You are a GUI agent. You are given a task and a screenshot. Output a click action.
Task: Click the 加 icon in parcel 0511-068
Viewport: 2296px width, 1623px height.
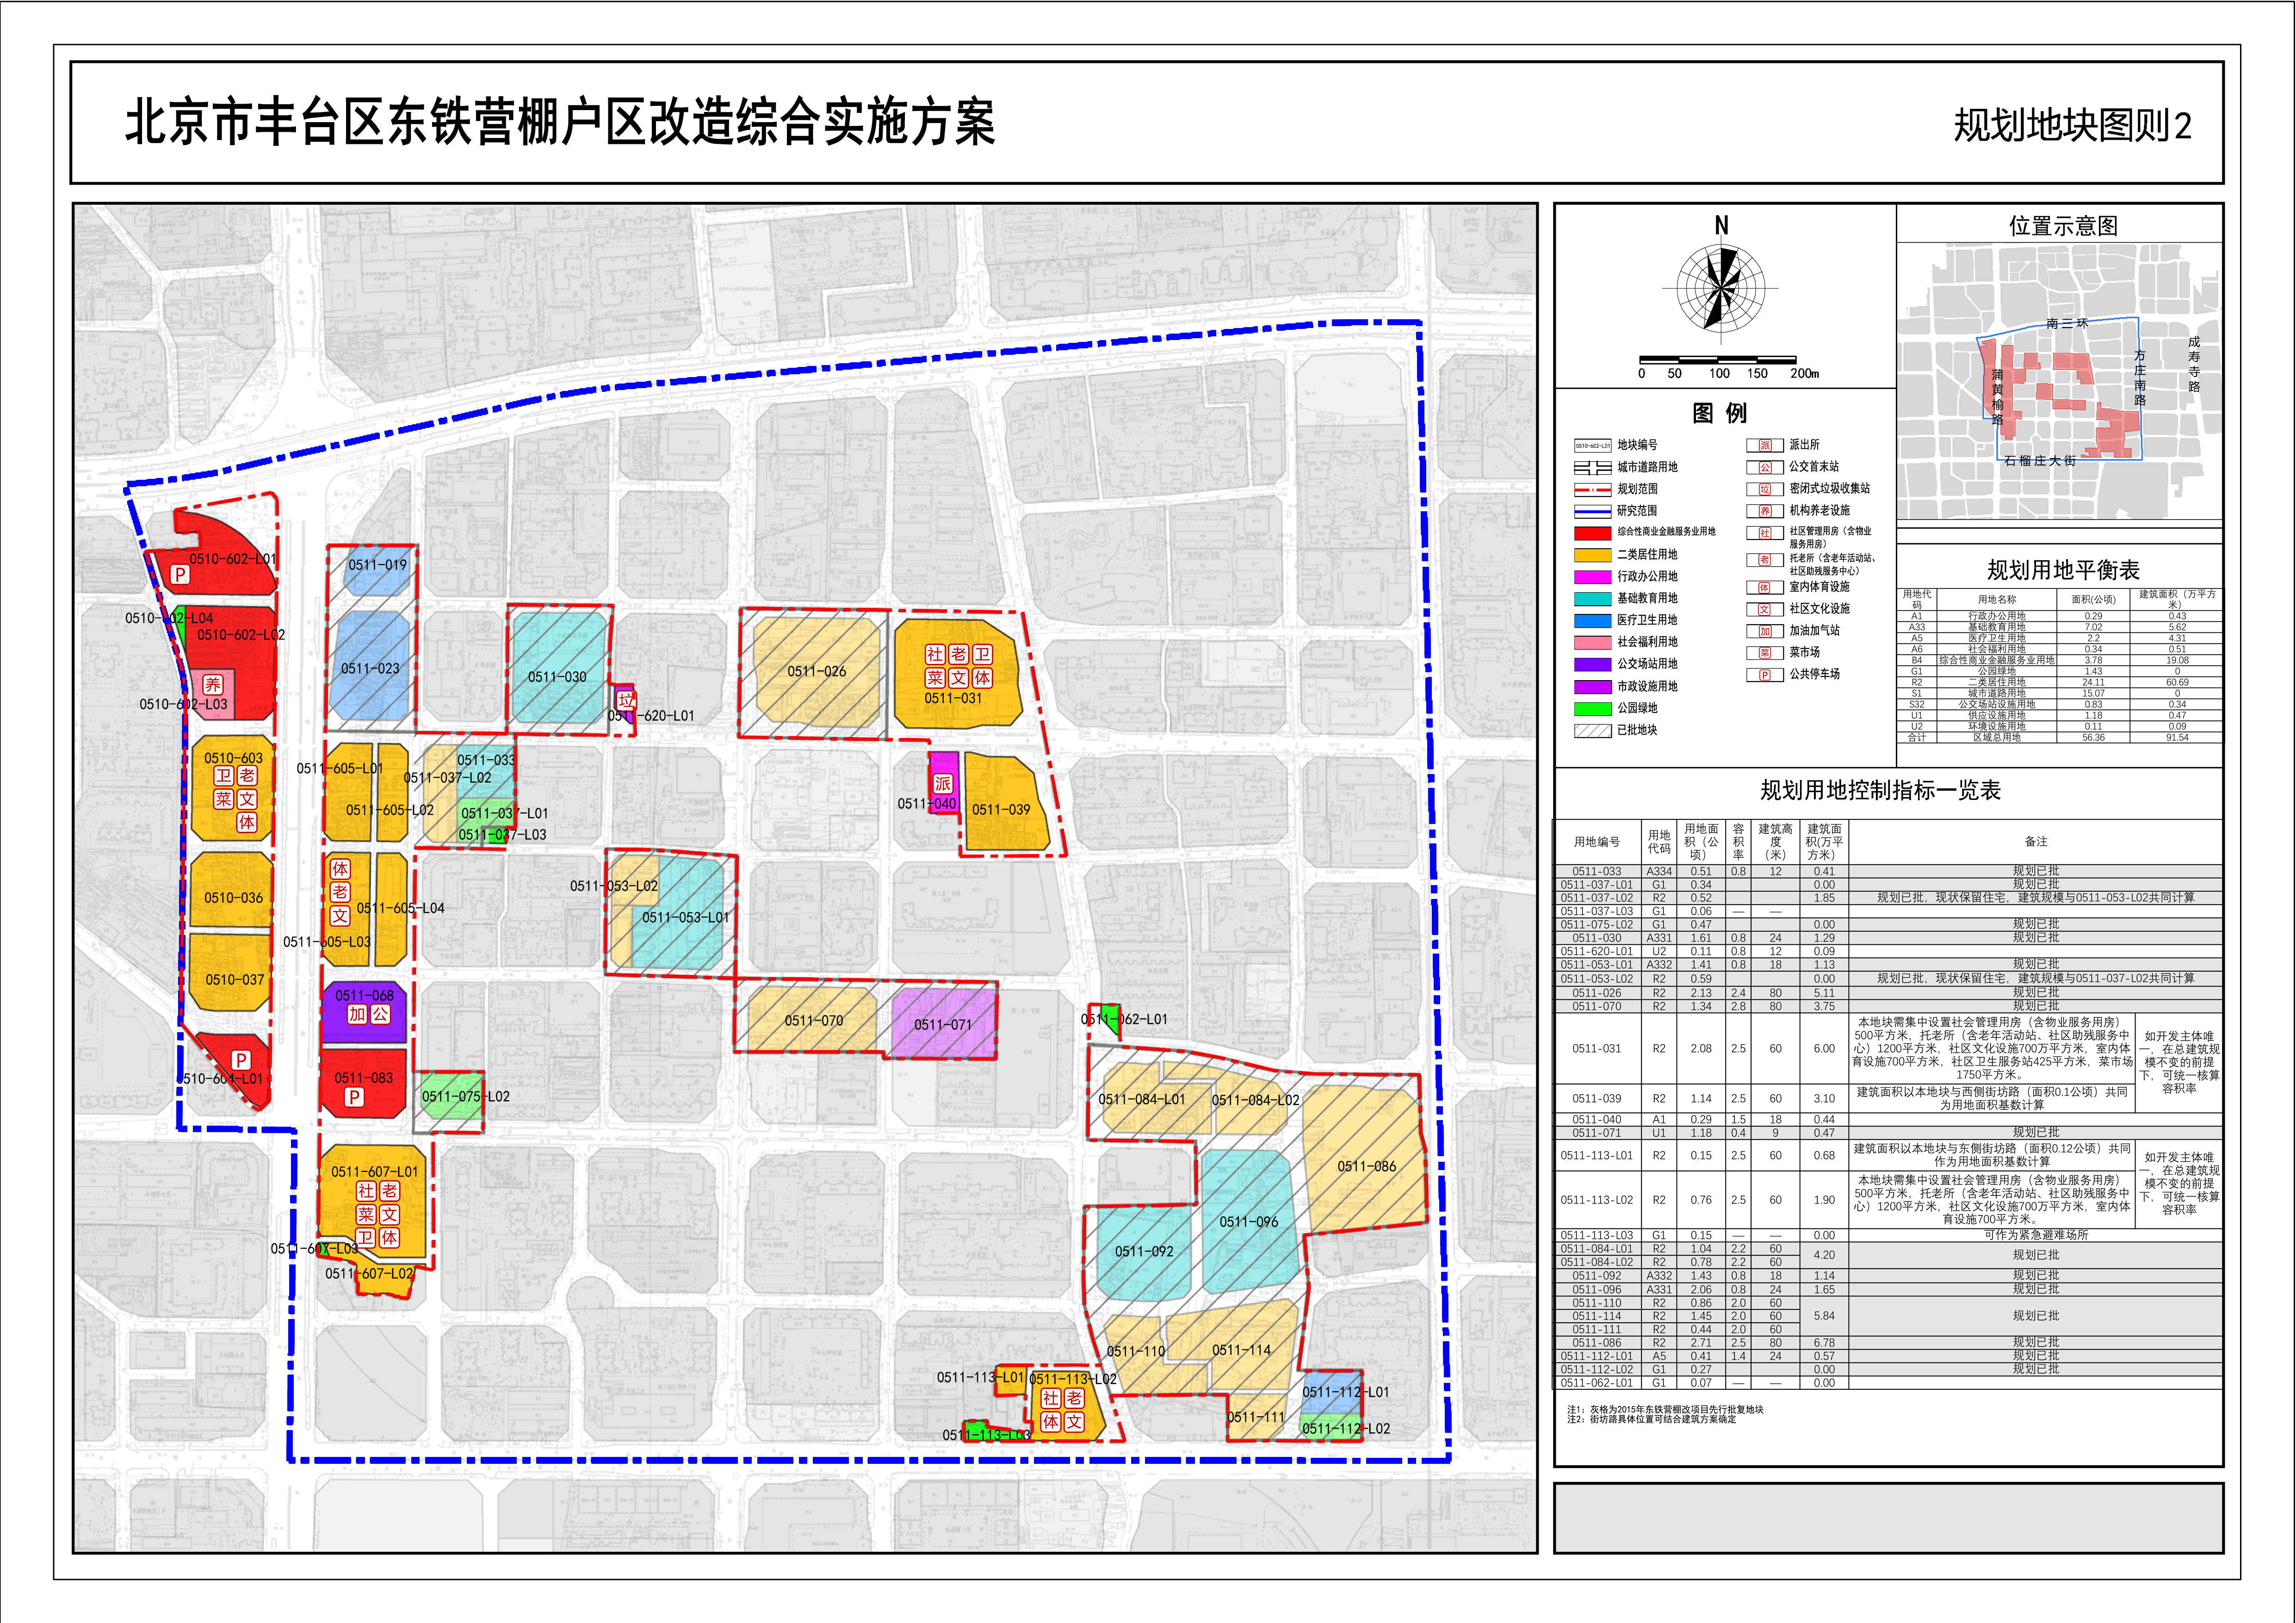[357, 1014]
